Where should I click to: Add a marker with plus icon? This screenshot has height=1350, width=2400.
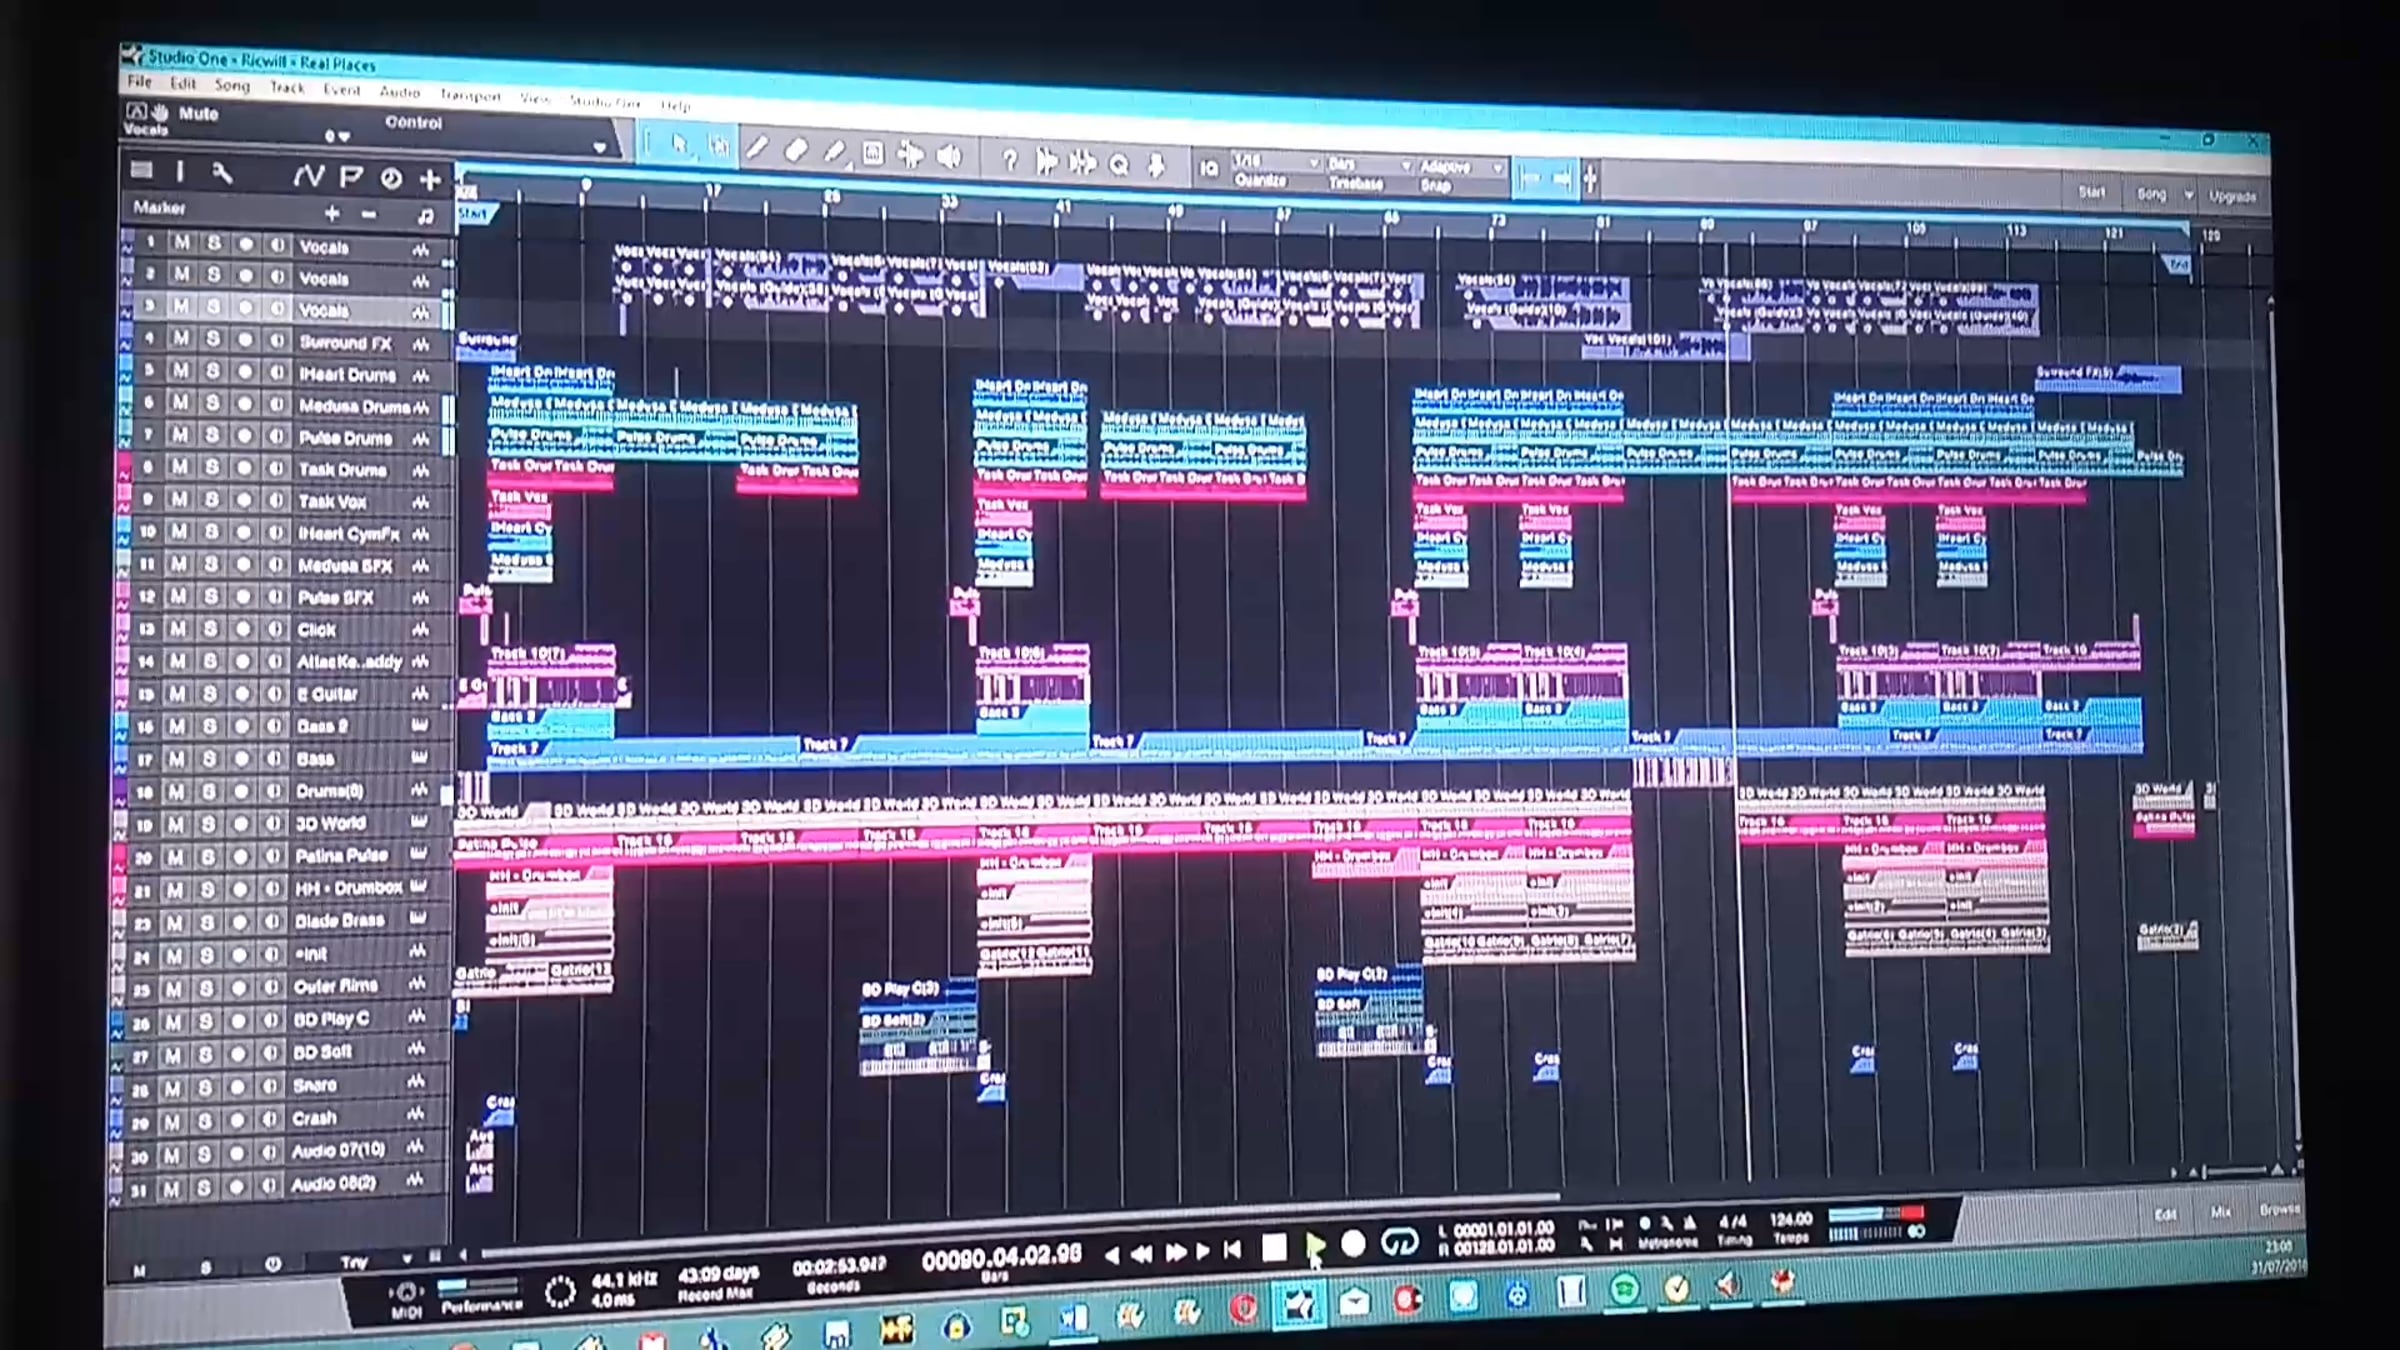[332, 213]
